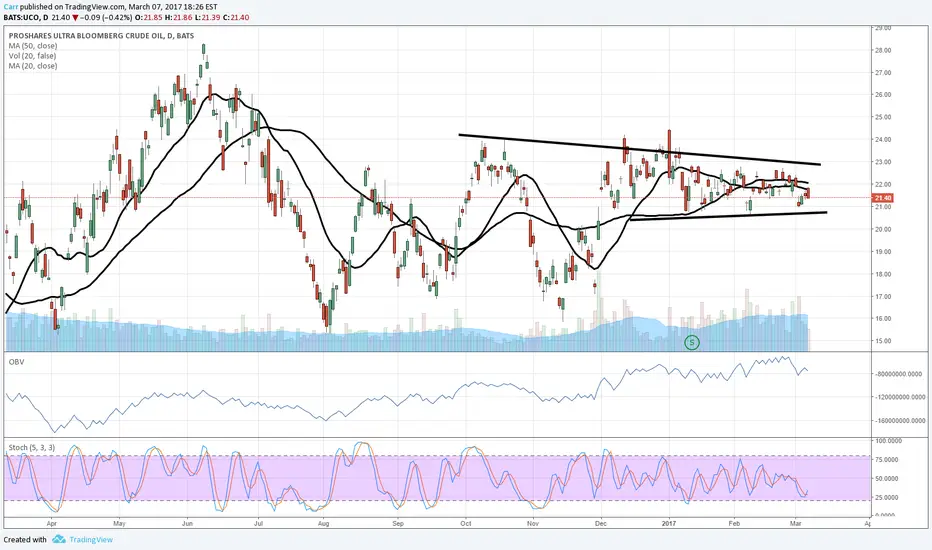932x550 pixels.
Task: Click the OBV indicator label
Action: [16, 362]
